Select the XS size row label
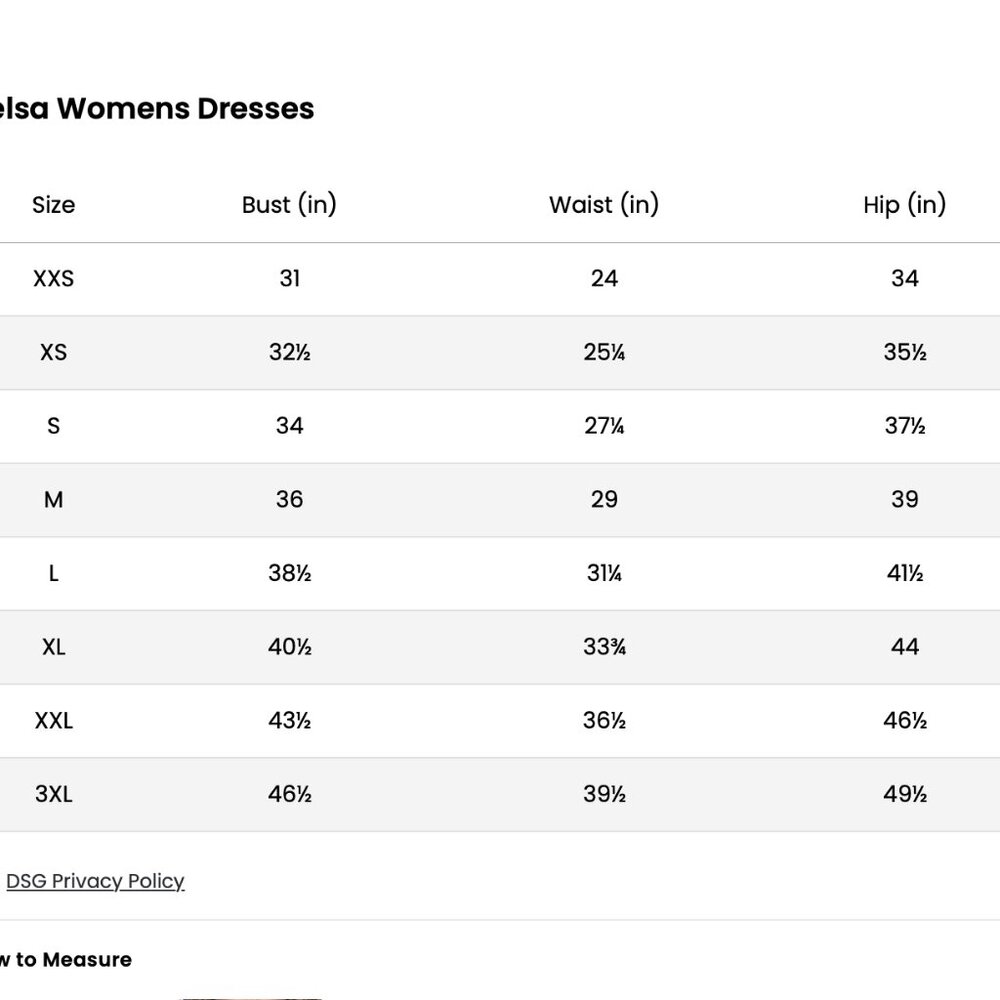The image size is (1000, 1000). click(54, 352)
